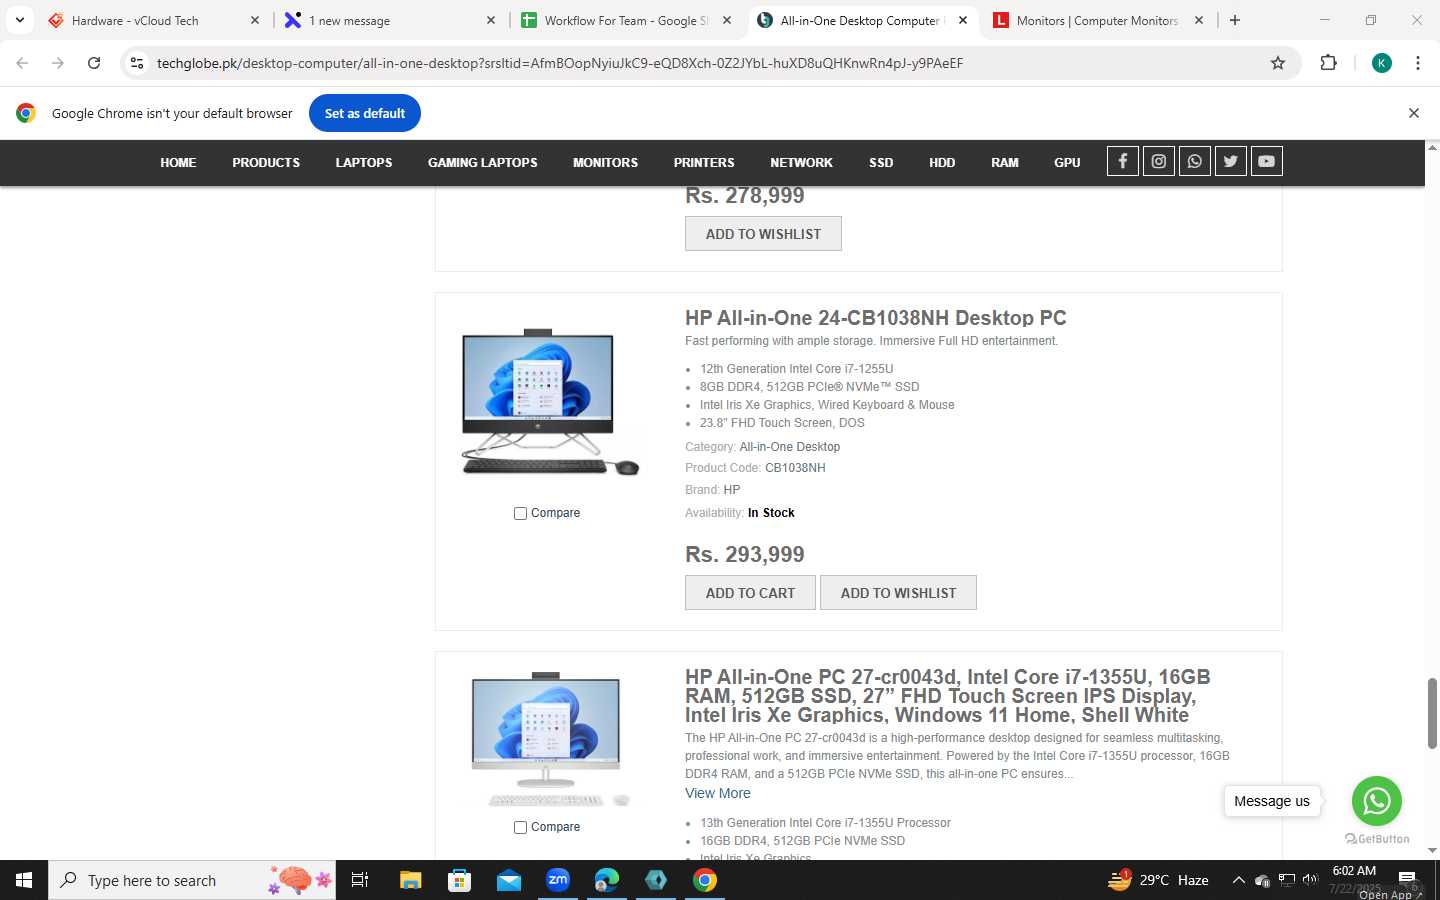Open File Explorer from taskbar
Image resolution: width=1440 pixels, height=900 pixels.
coord(411,880)
